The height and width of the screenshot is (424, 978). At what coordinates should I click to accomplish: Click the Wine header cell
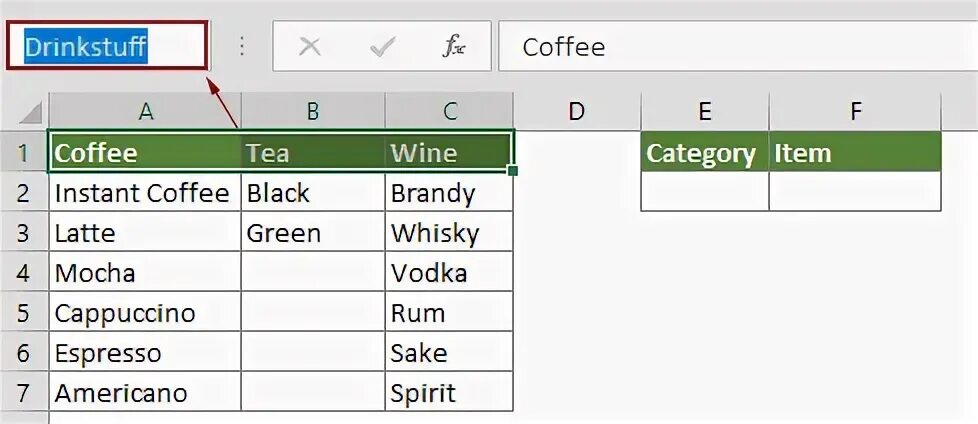[449, 152]
